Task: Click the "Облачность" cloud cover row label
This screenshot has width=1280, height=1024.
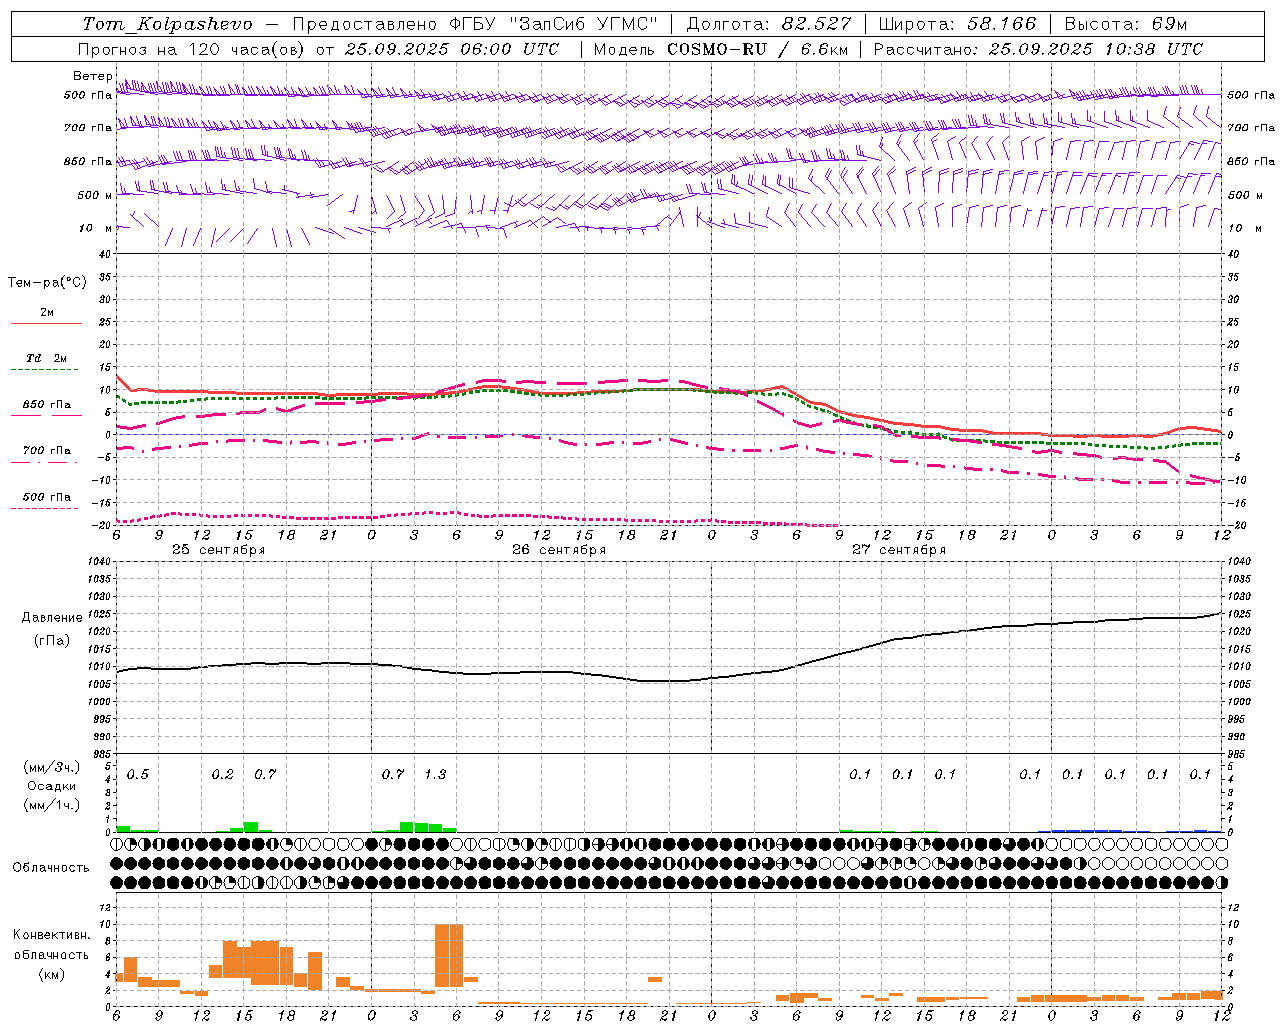Action: coord(51,868)
